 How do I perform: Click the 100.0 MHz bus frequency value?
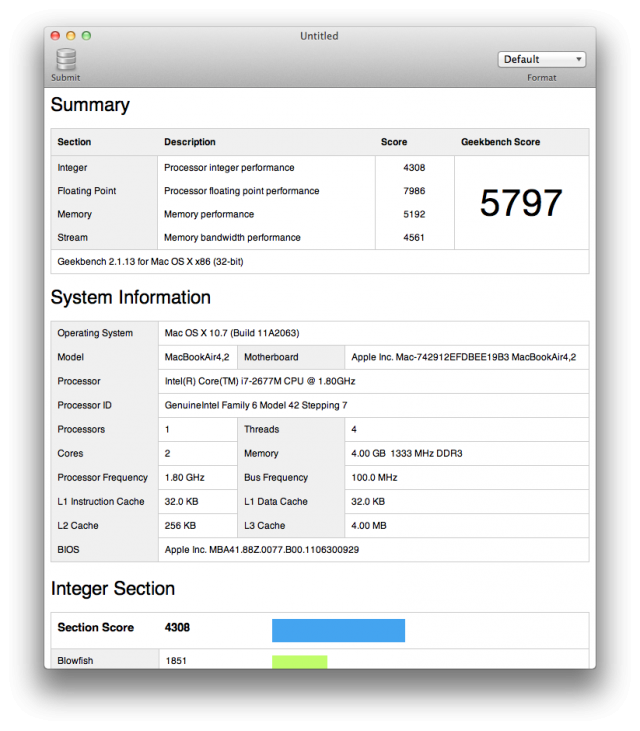click(x=374, y=477)
